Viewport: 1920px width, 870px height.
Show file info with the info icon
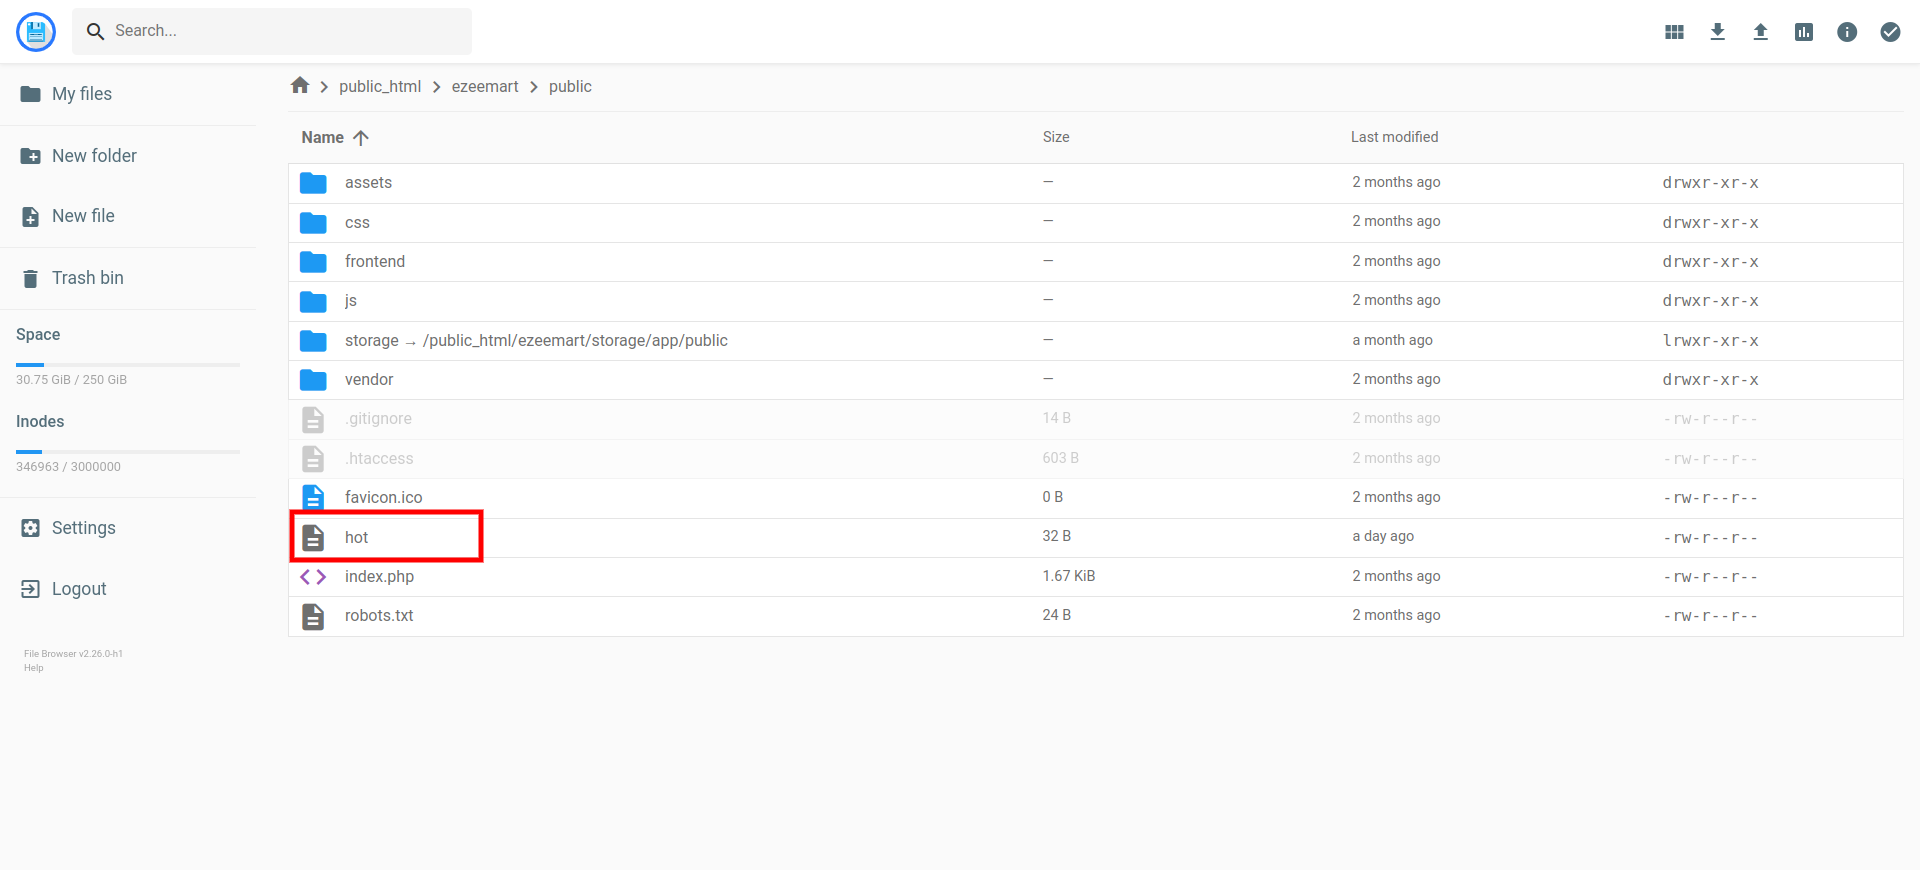pos(1846,32)
